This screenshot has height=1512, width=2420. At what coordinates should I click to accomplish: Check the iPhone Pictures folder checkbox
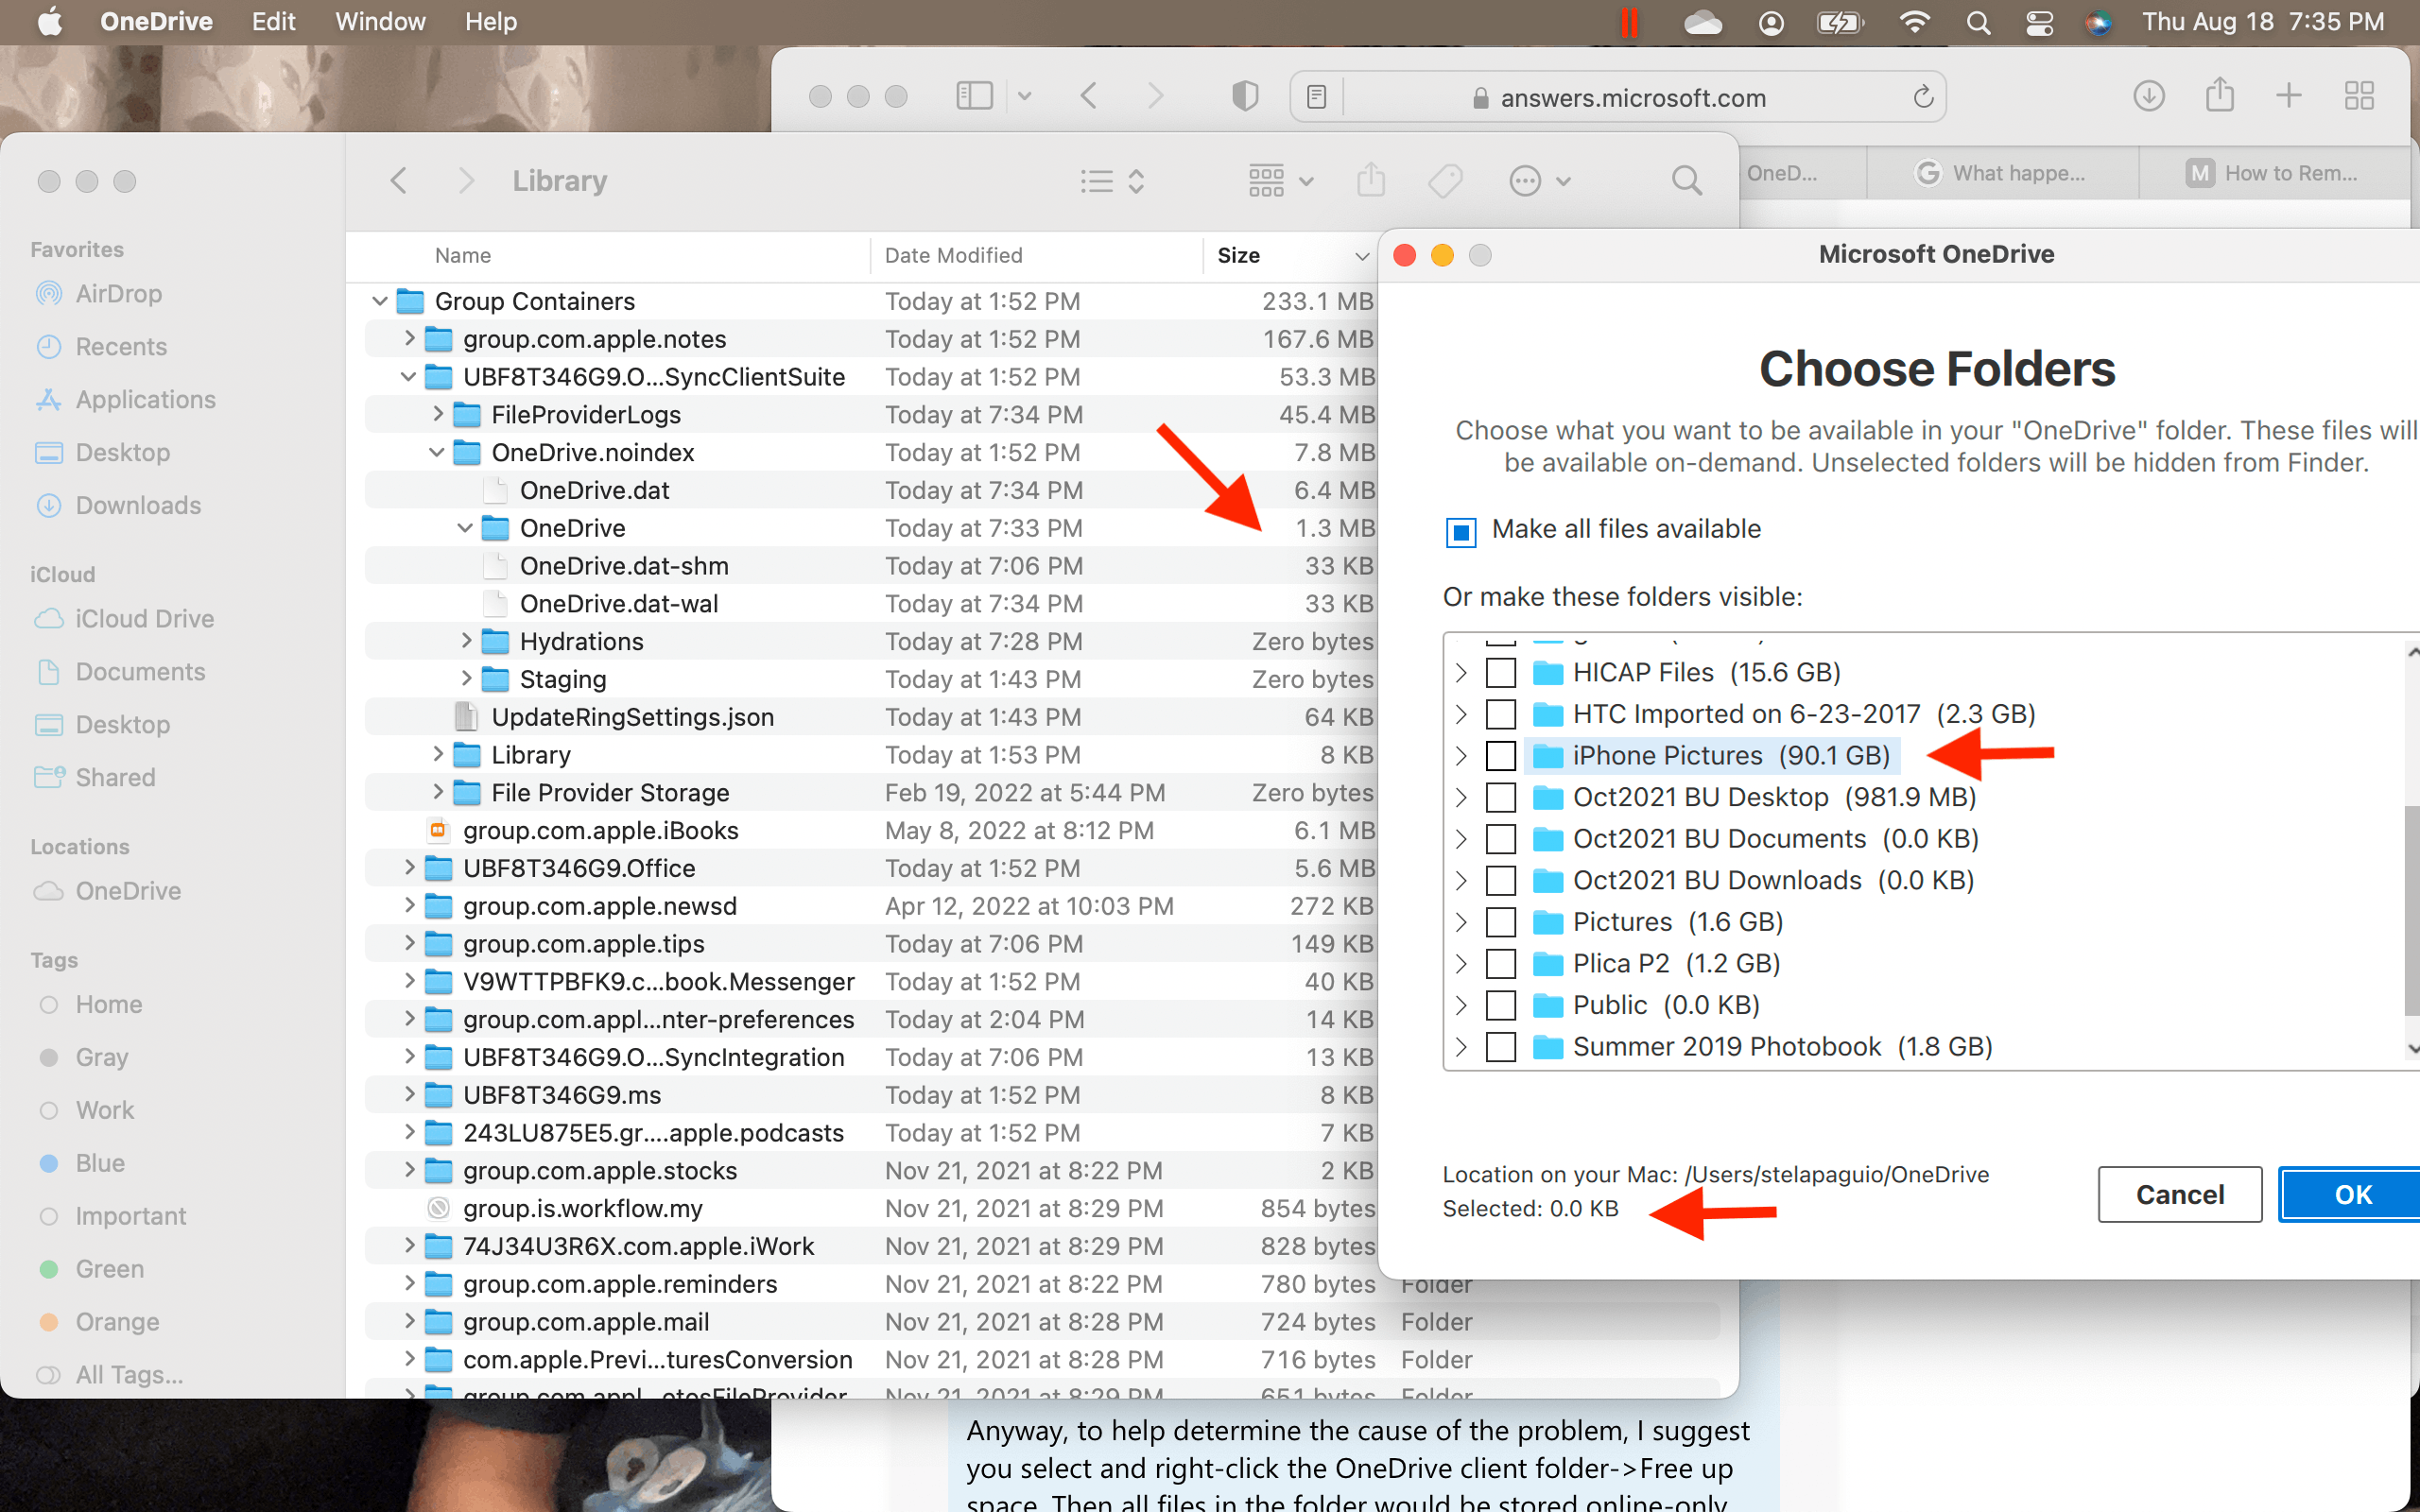[x=1500, y=756]
